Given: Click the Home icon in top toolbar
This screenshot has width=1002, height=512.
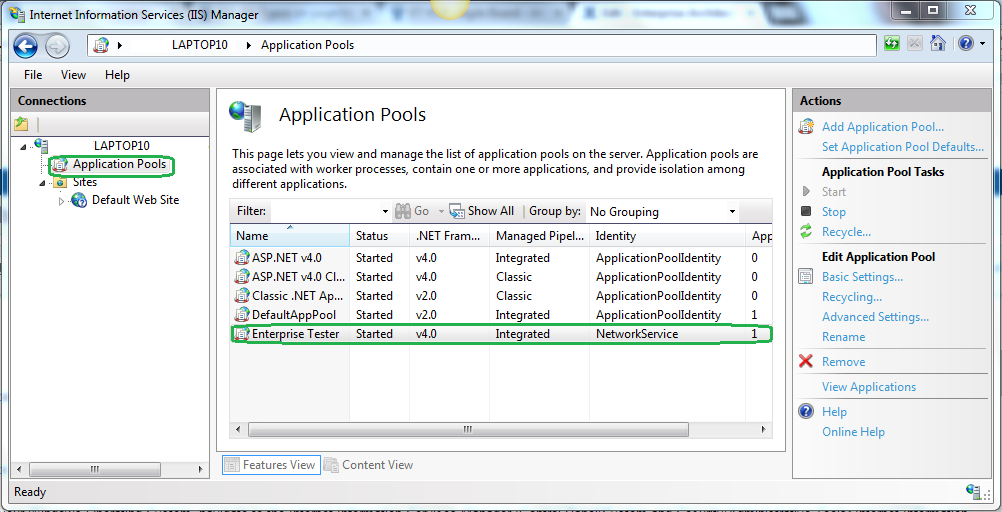Looking at the screenshot, I should (938, 44).
